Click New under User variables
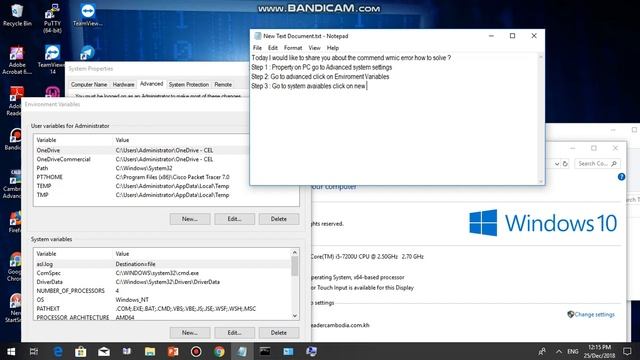This screenshot has height=360, width=640. pos(190,219)
